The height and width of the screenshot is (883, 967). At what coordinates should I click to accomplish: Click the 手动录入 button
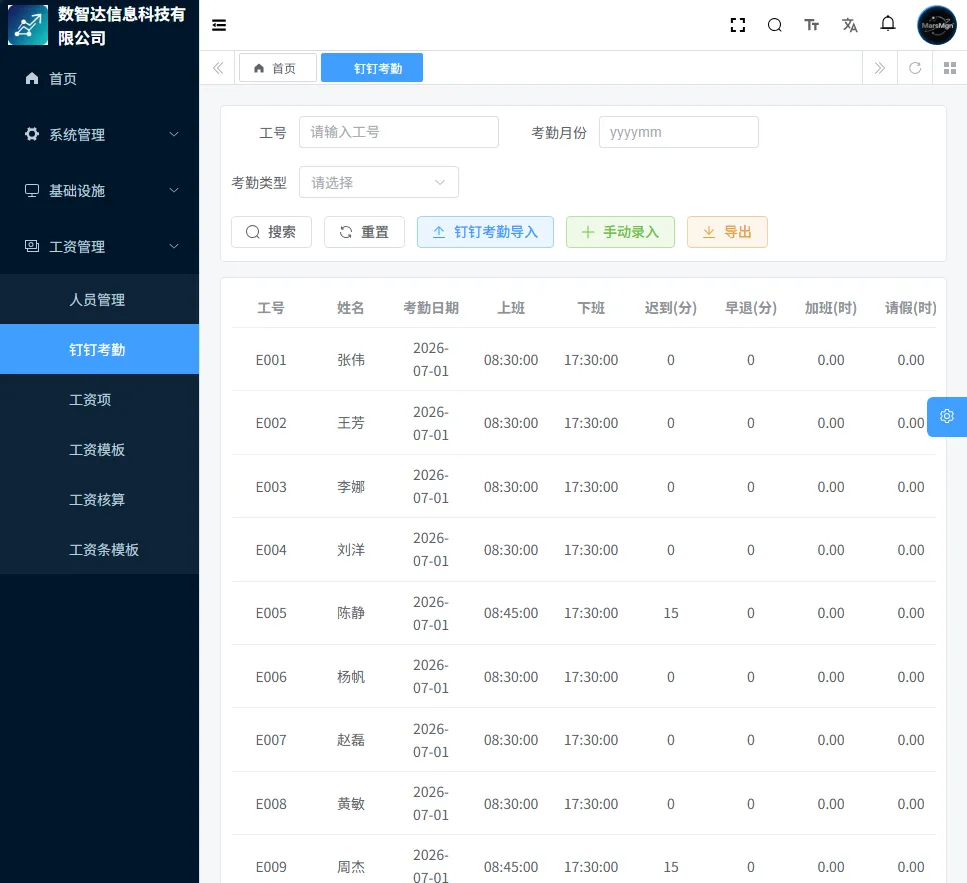click(620, 232)
